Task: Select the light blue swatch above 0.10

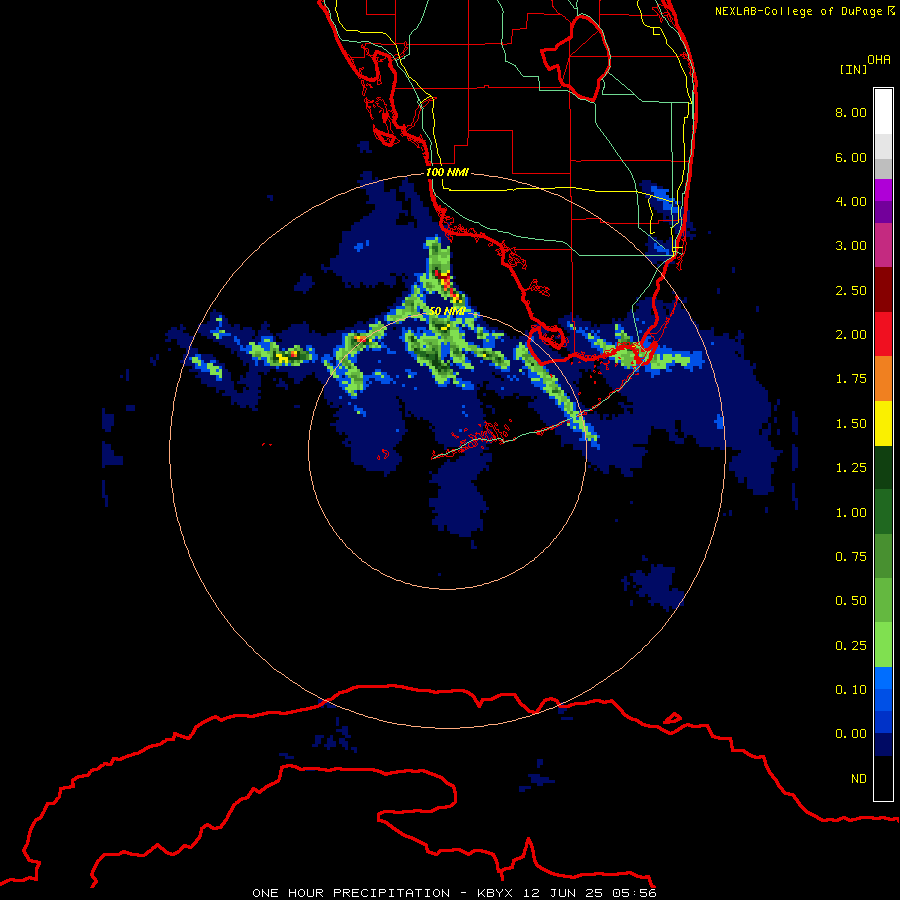Action: [883, 678]
